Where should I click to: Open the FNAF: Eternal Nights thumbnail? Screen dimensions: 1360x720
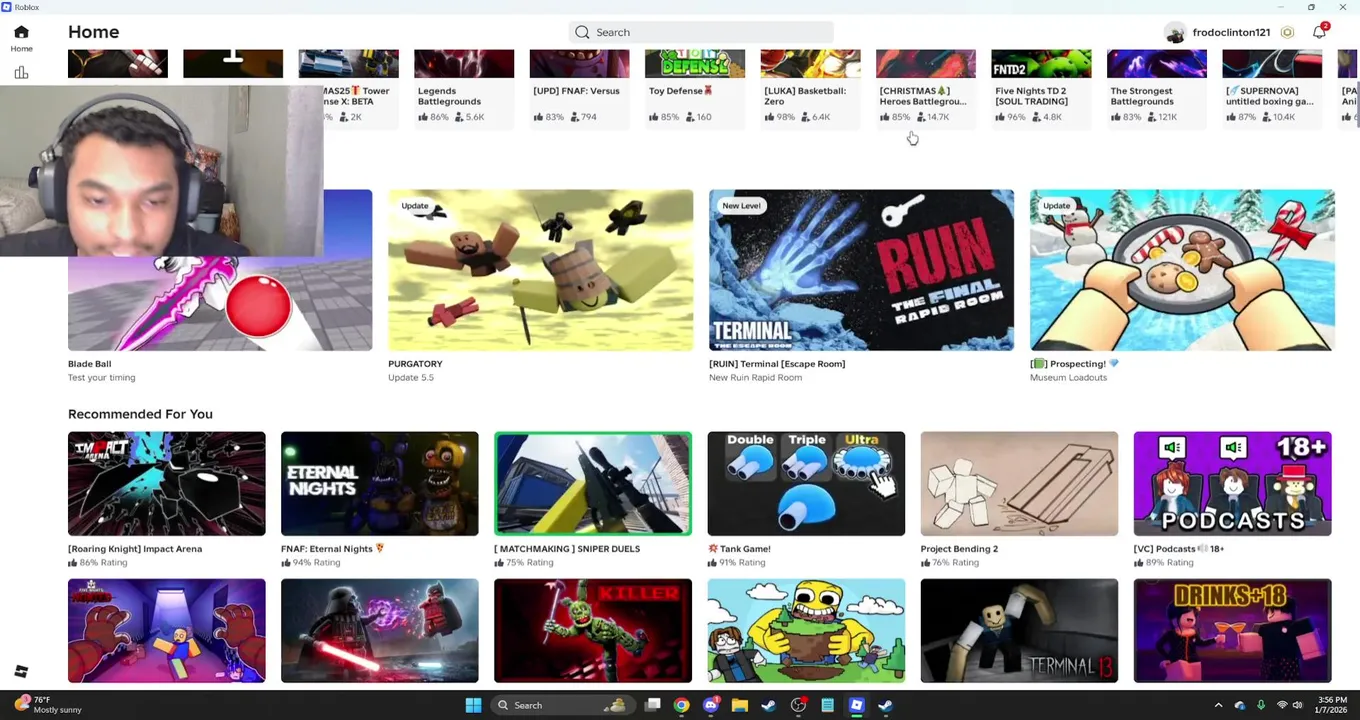tap(380, 483)
